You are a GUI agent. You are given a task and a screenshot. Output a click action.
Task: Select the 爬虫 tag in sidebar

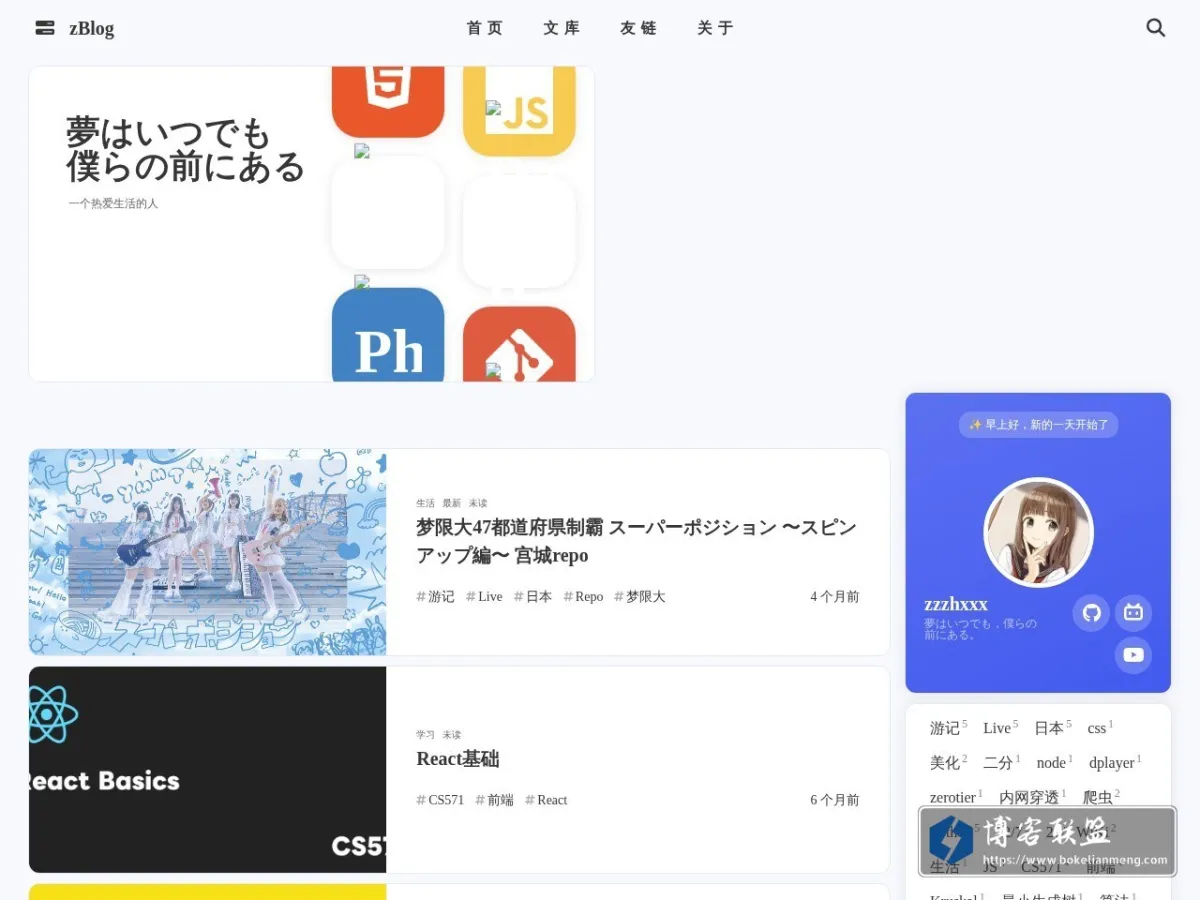[1101, 797]
